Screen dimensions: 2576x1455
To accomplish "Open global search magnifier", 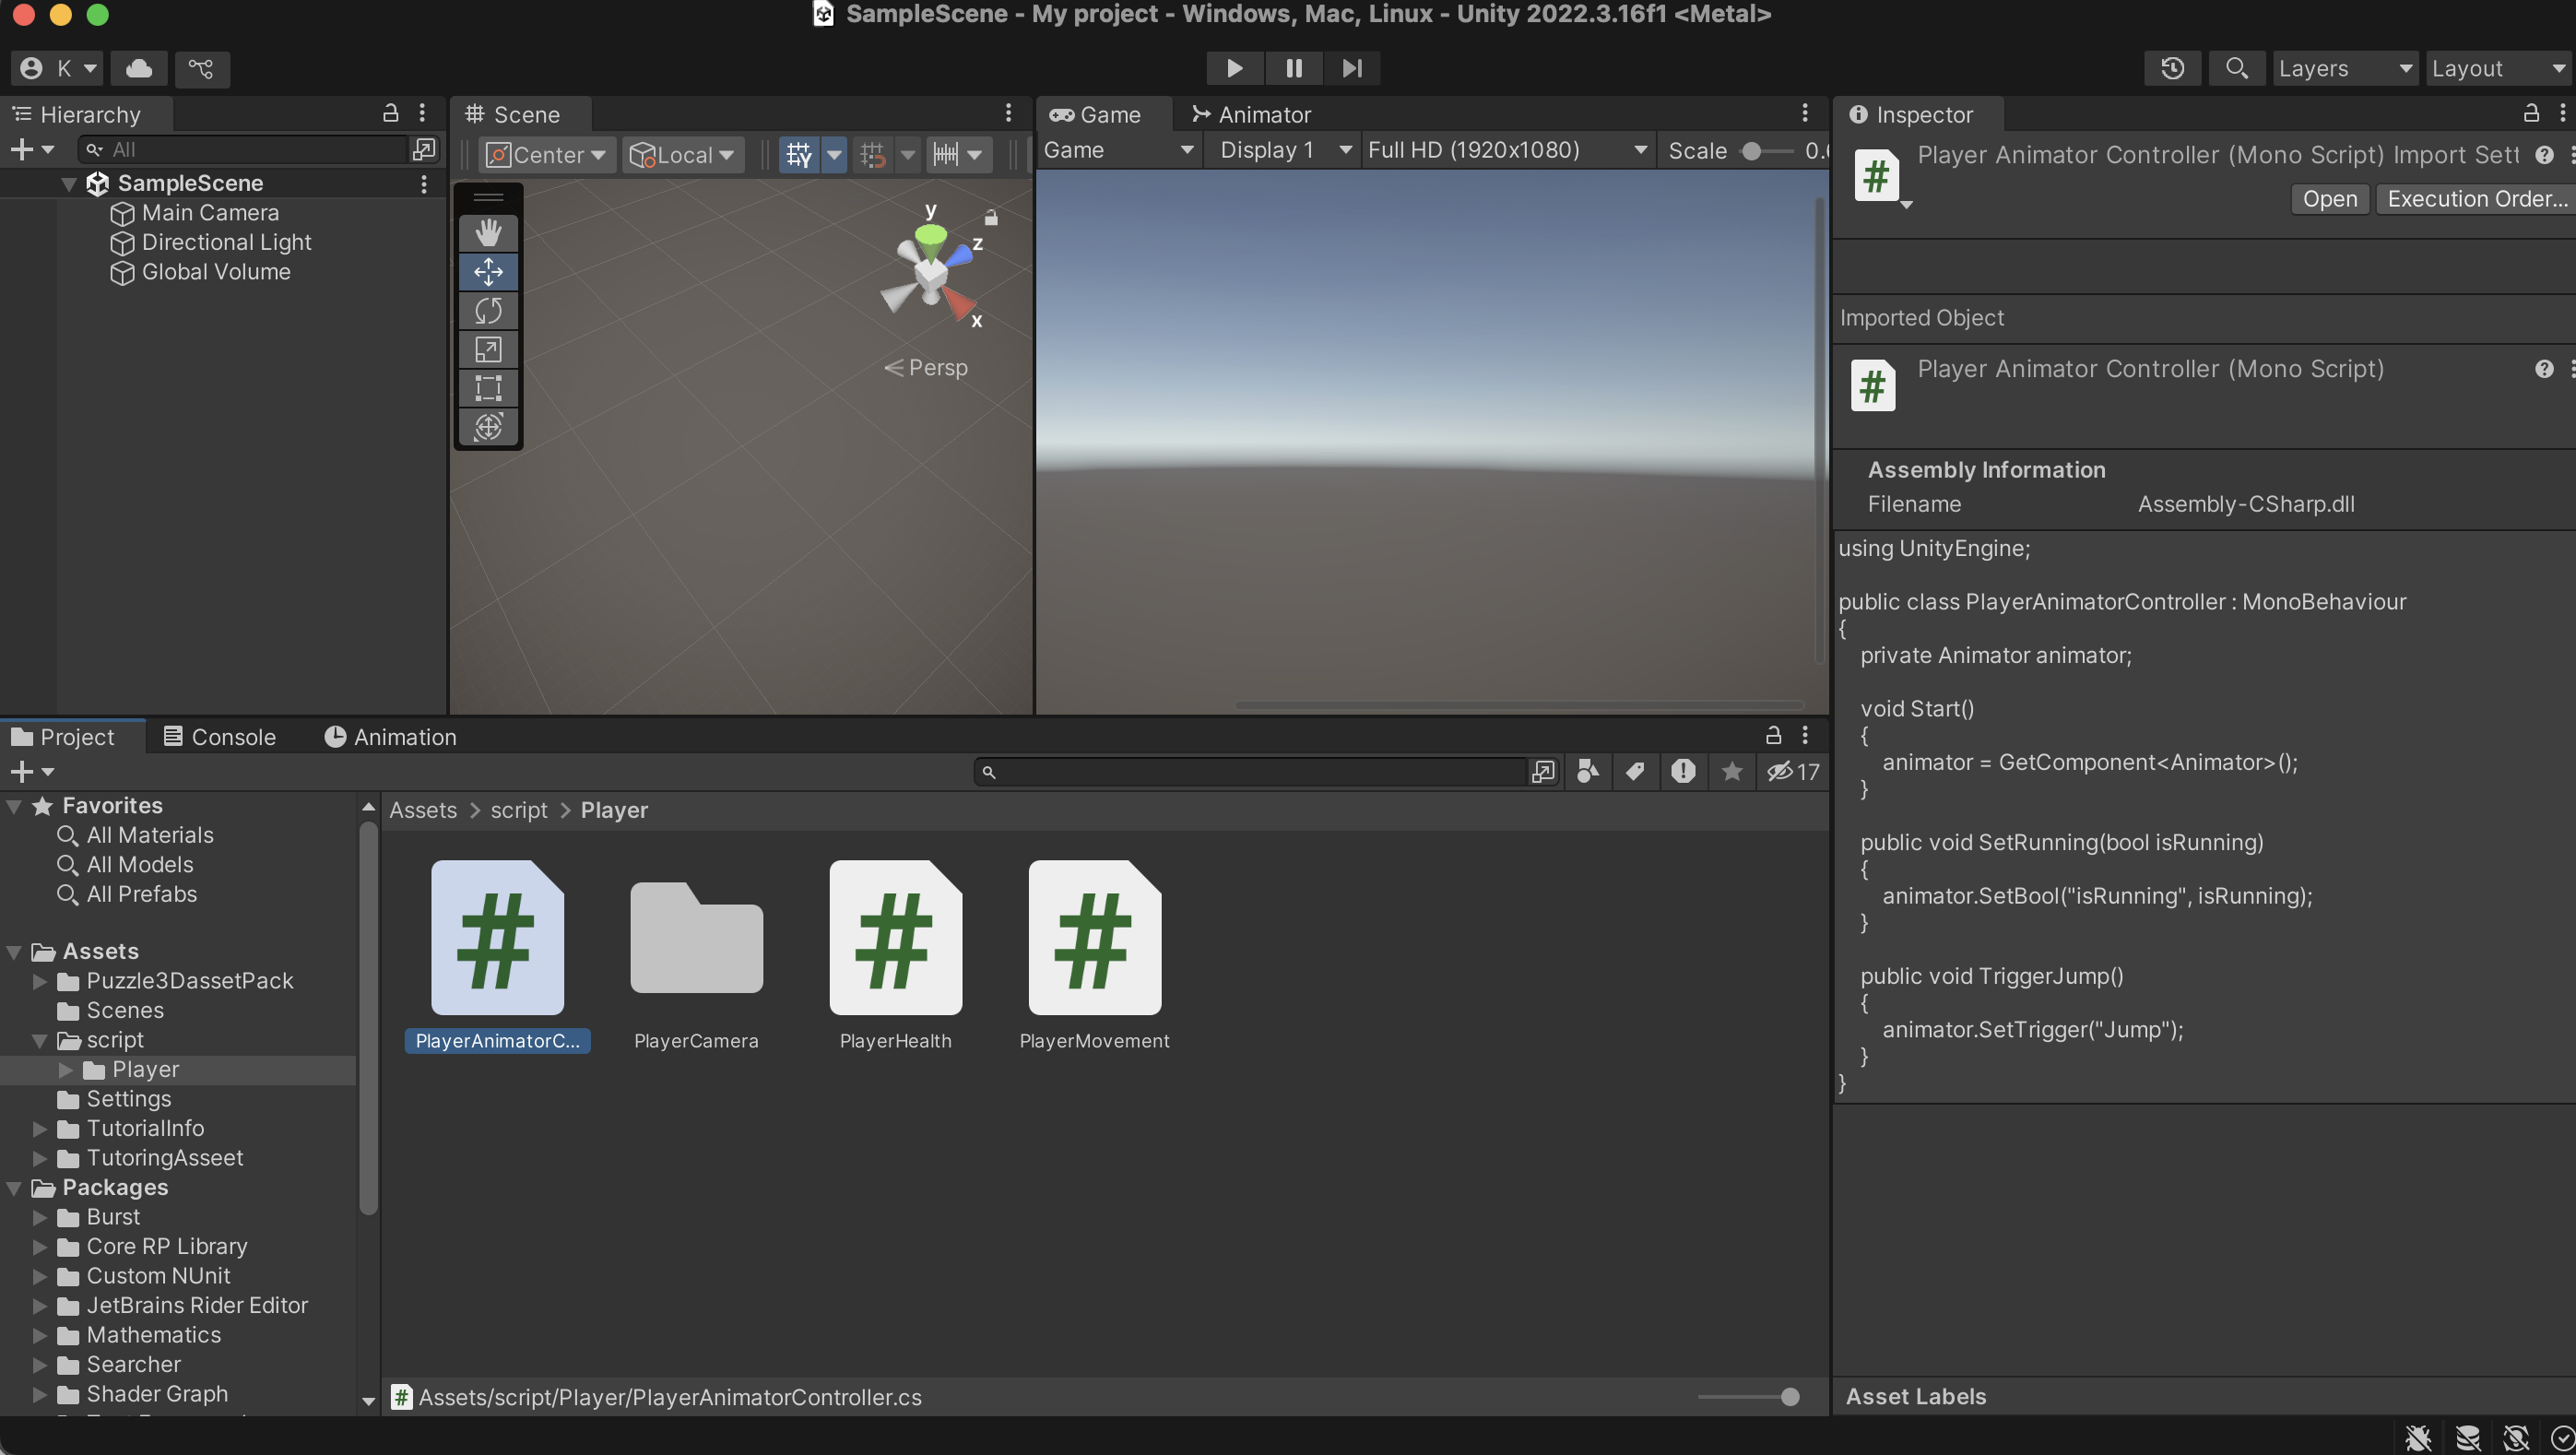I will (x=2237, y=68).
